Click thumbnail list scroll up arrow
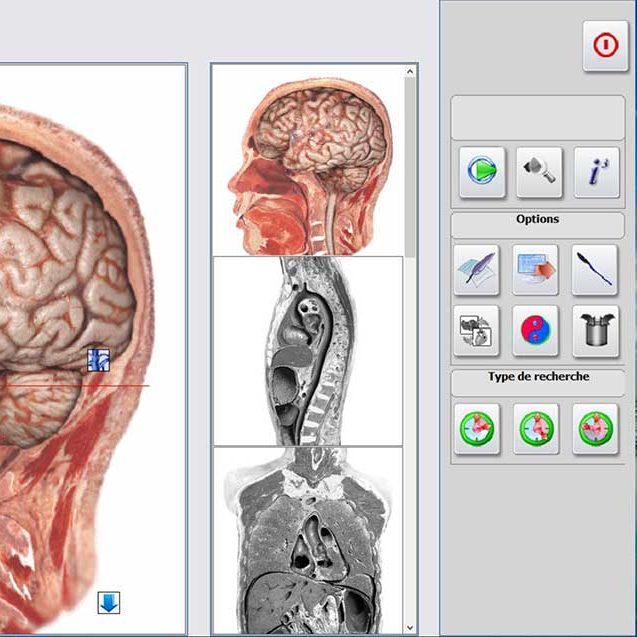The image size is (637, 637). (x=410, y=72)
